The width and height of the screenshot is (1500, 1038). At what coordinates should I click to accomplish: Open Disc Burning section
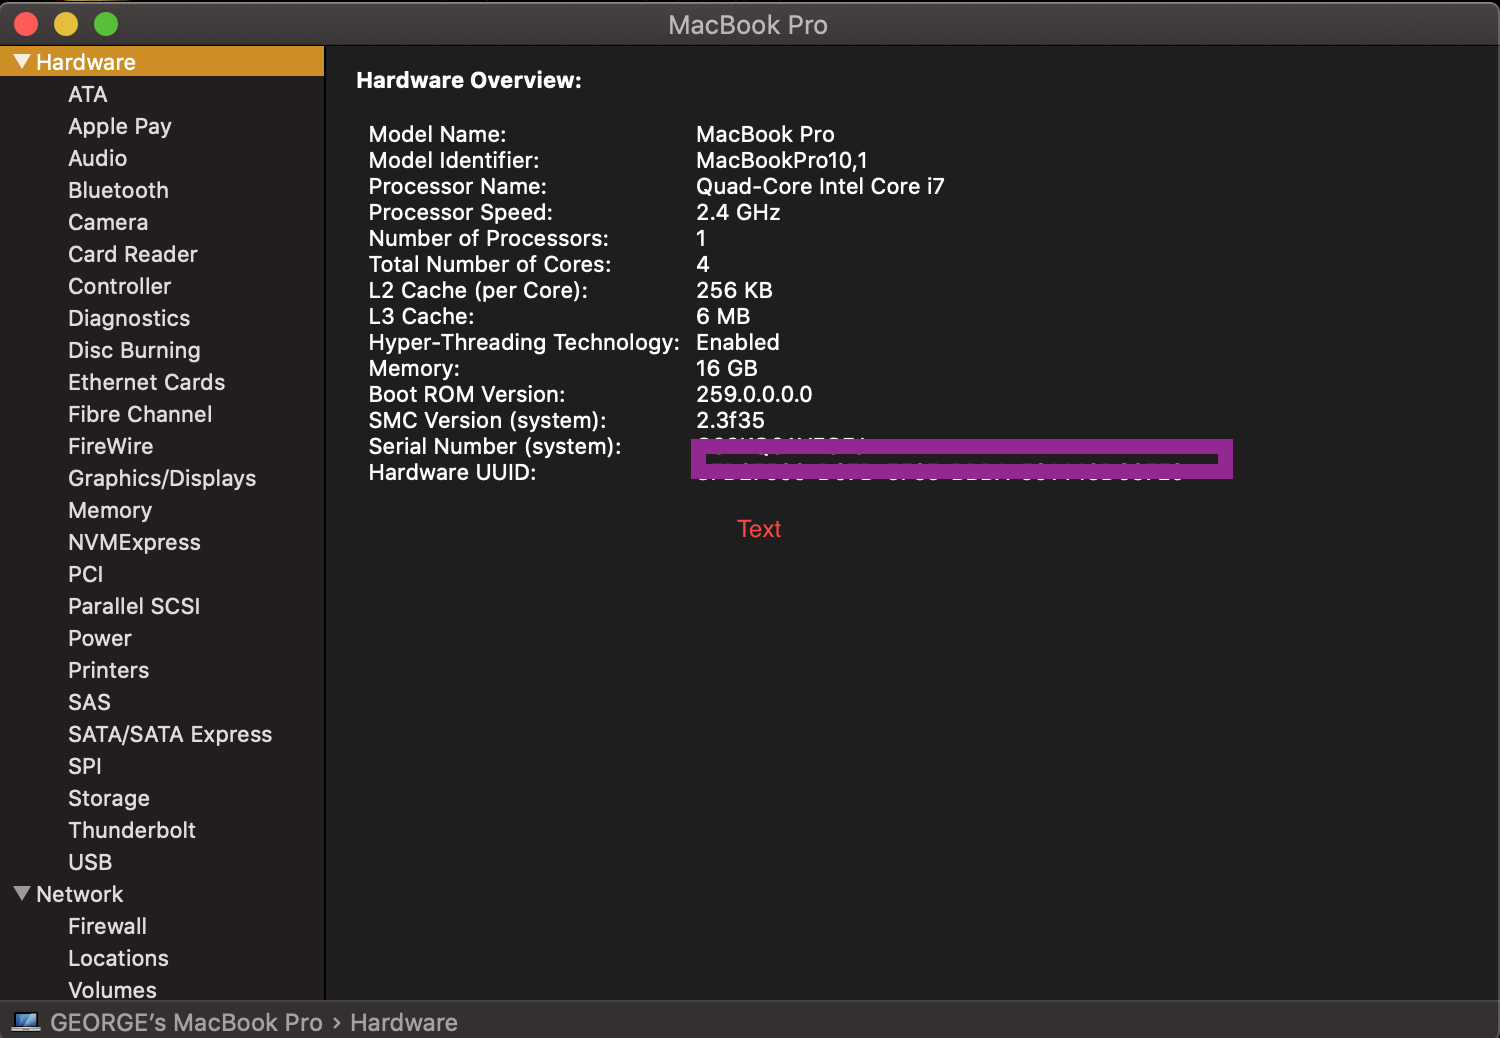[x=134, y=350]
